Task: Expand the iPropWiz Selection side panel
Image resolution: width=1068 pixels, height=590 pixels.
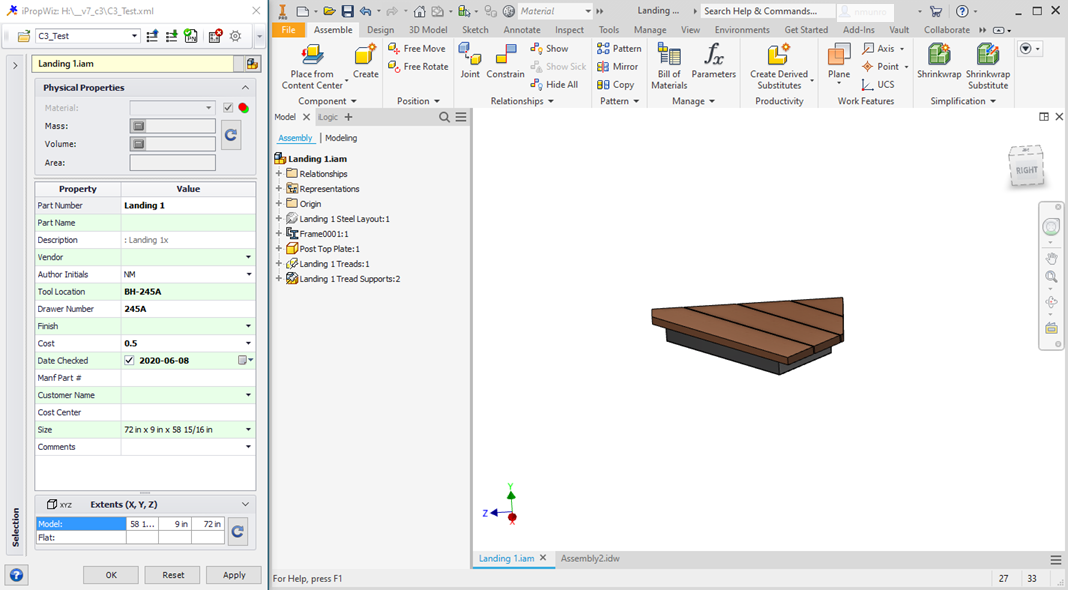Action: coord(15,65)
